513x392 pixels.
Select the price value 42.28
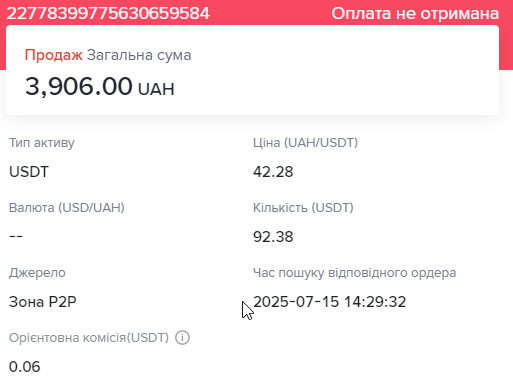[273, 172]
